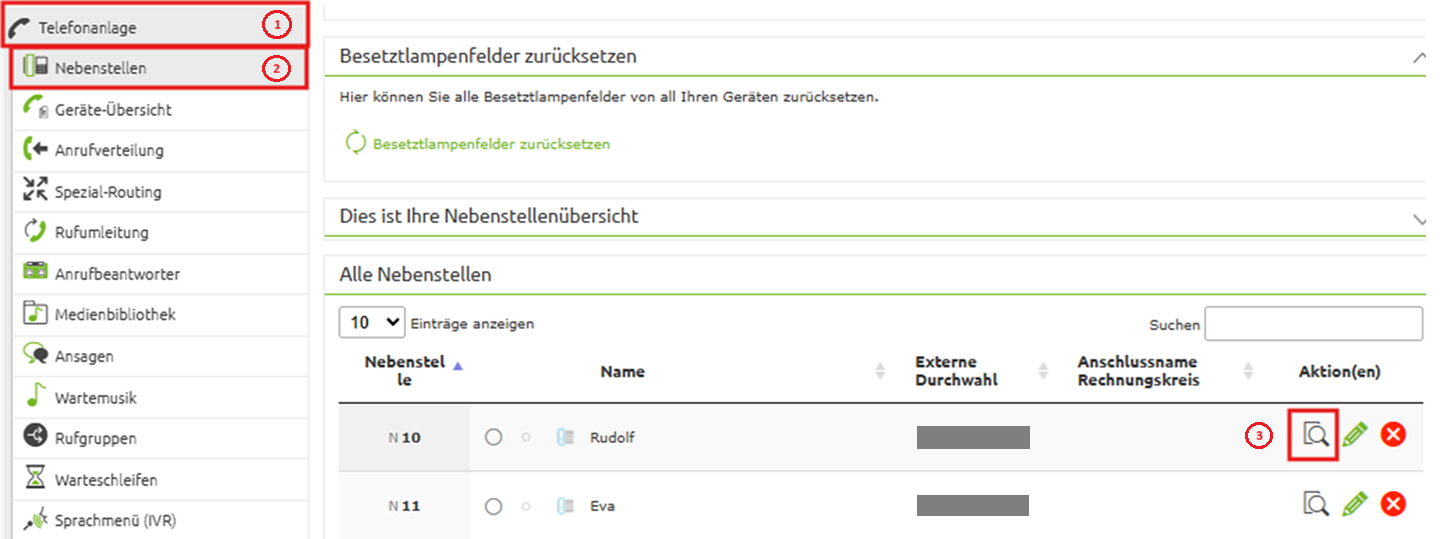Open the entries-per-page dropdown showing 10
The height and width of the screenshot is (539, 1440).
372,323
